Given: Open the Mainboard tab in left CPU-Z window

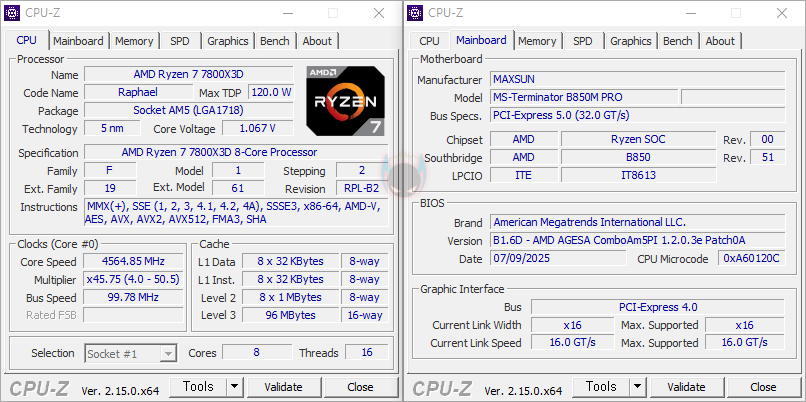Looking at the screenshot, I should point(78,41).
